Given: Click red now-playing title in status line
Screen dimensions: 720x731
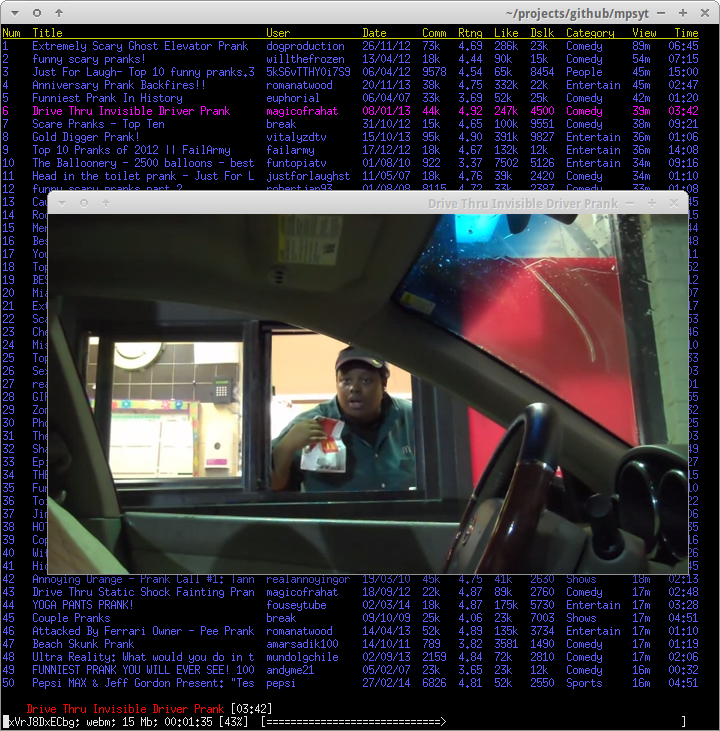Looking at the screenshot, I should pos(125,709).
